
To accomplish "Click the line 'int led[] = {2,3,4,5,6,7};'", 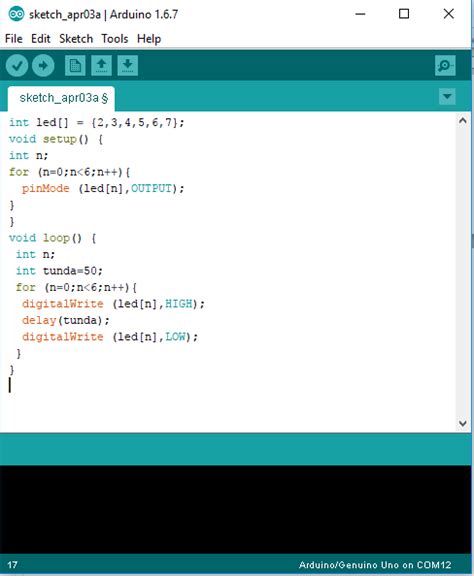I will click(96, 122).
